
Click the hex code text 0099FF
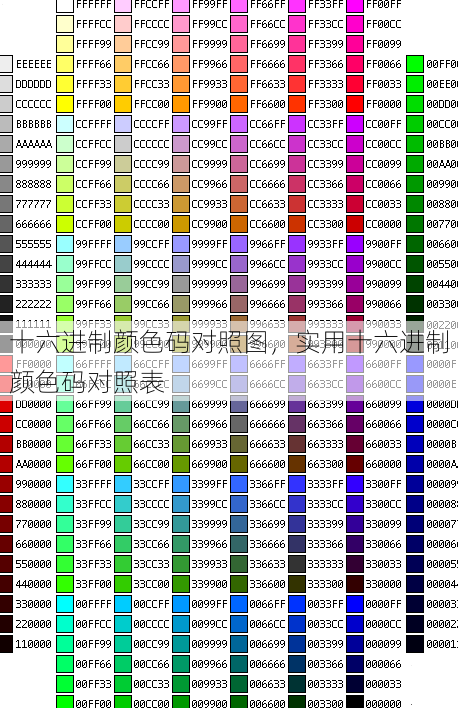click(210, 604)
